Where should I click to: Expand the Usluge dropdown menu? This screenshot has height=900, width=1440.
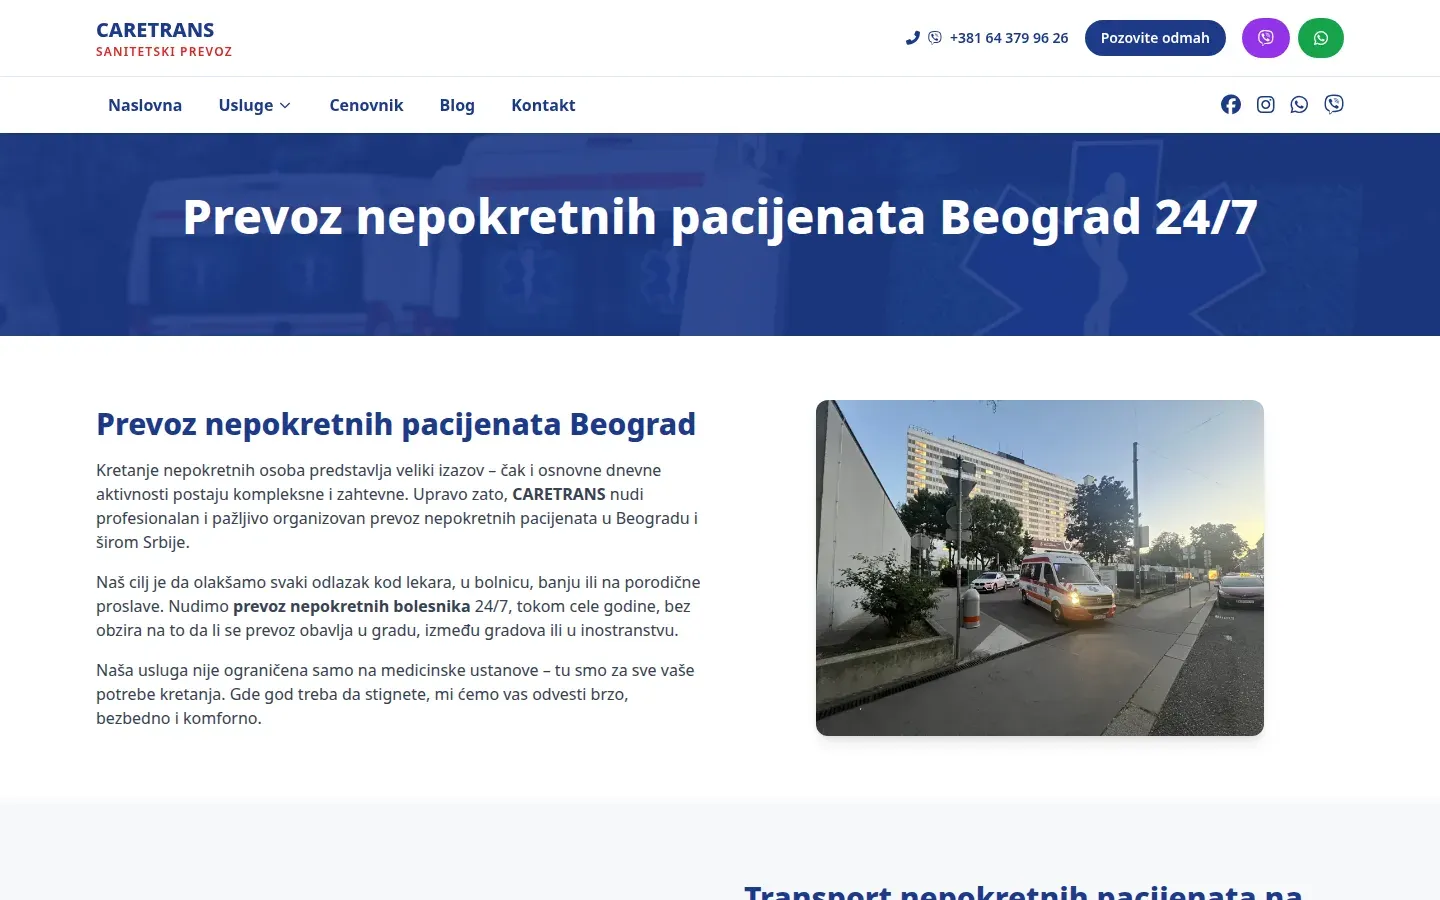(255, 105)
